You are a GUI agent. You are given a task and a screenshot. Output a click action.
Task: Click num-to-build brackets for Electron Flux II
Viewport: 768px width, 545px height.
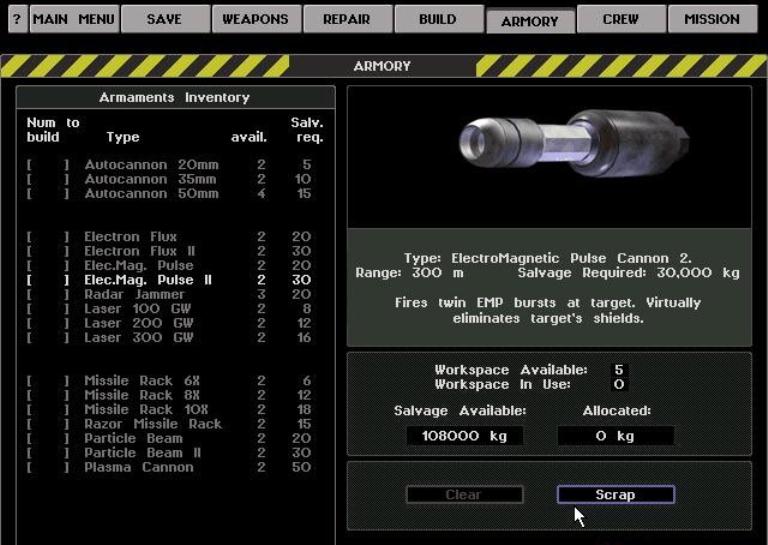(49, 252)
